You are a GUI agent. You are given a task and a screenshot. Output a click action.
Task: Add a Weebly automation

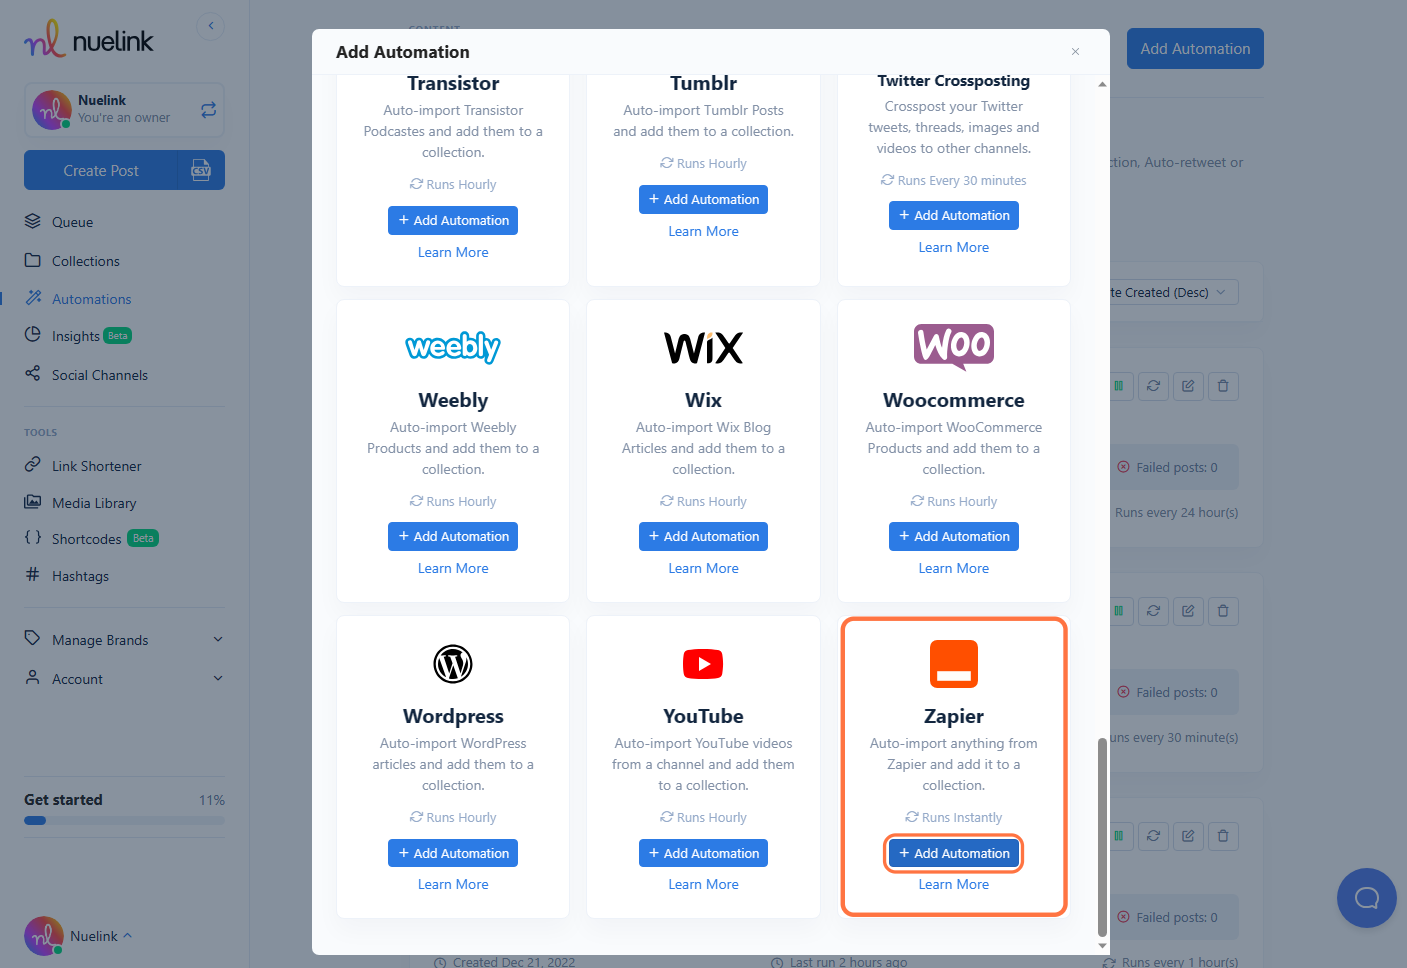pos(453,536)
